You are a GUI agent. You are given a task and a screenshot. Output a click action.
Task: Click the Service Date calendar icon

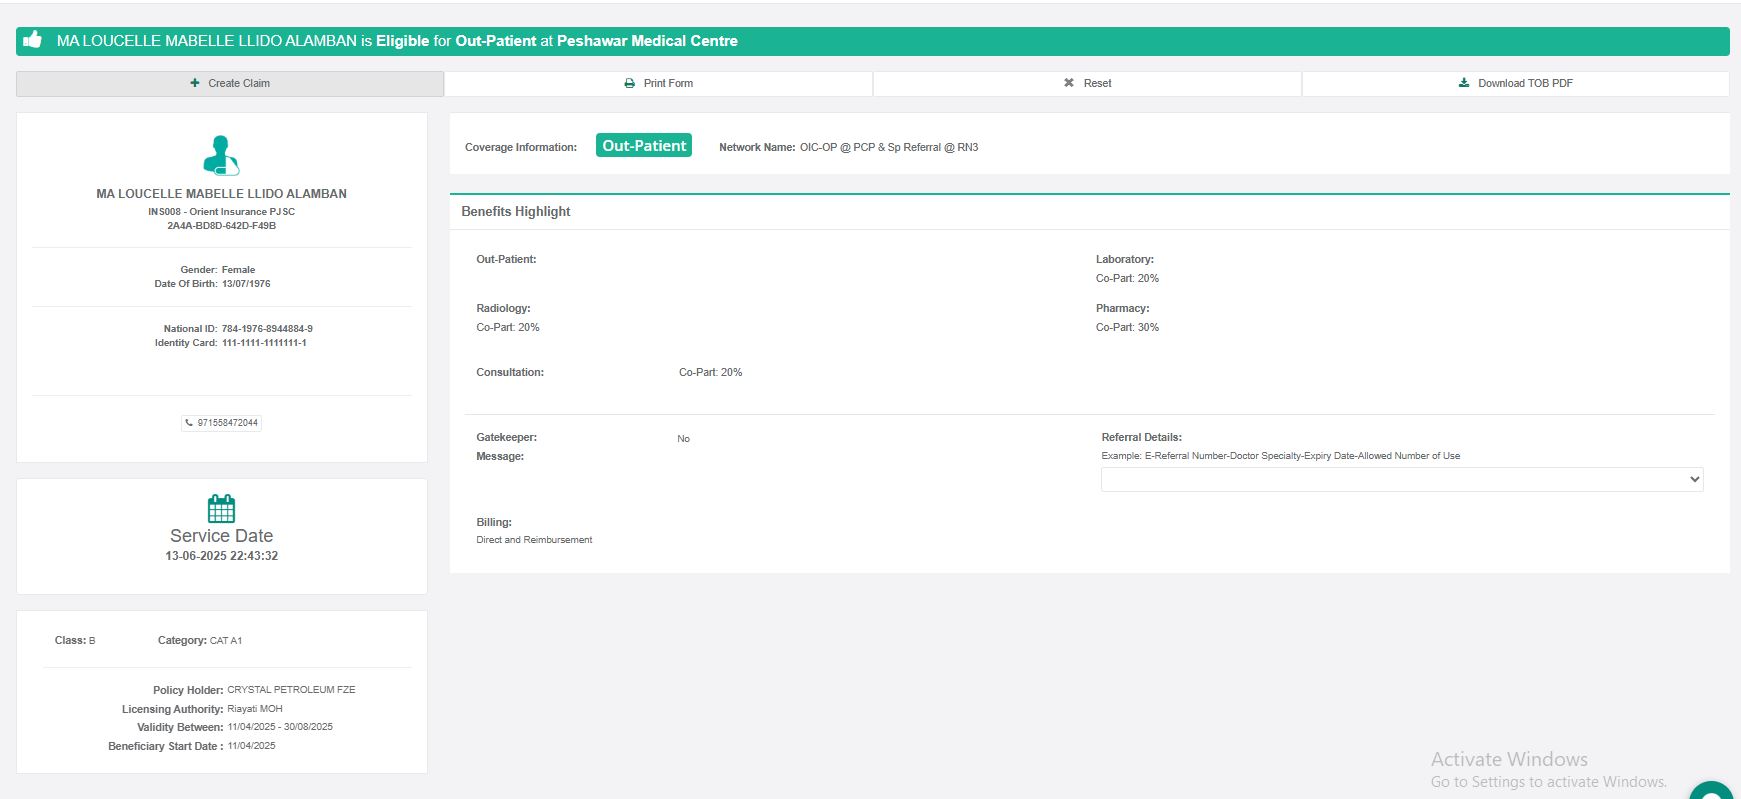[x=221, y=508]
